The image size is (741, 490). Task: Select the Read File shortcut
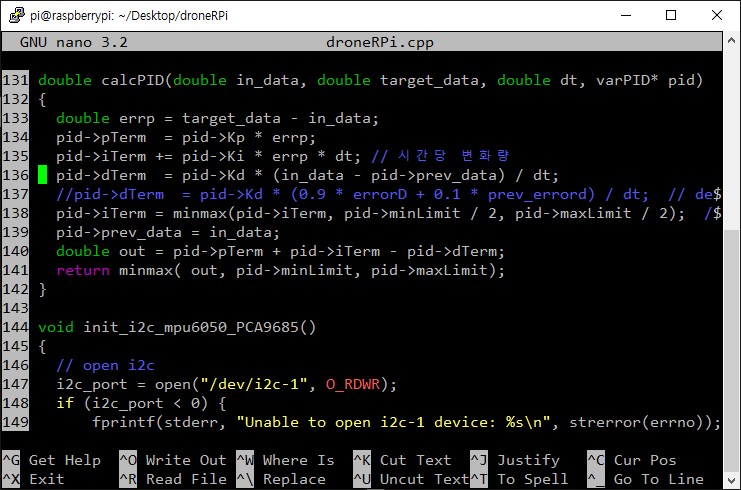click(x=185, y=479)
